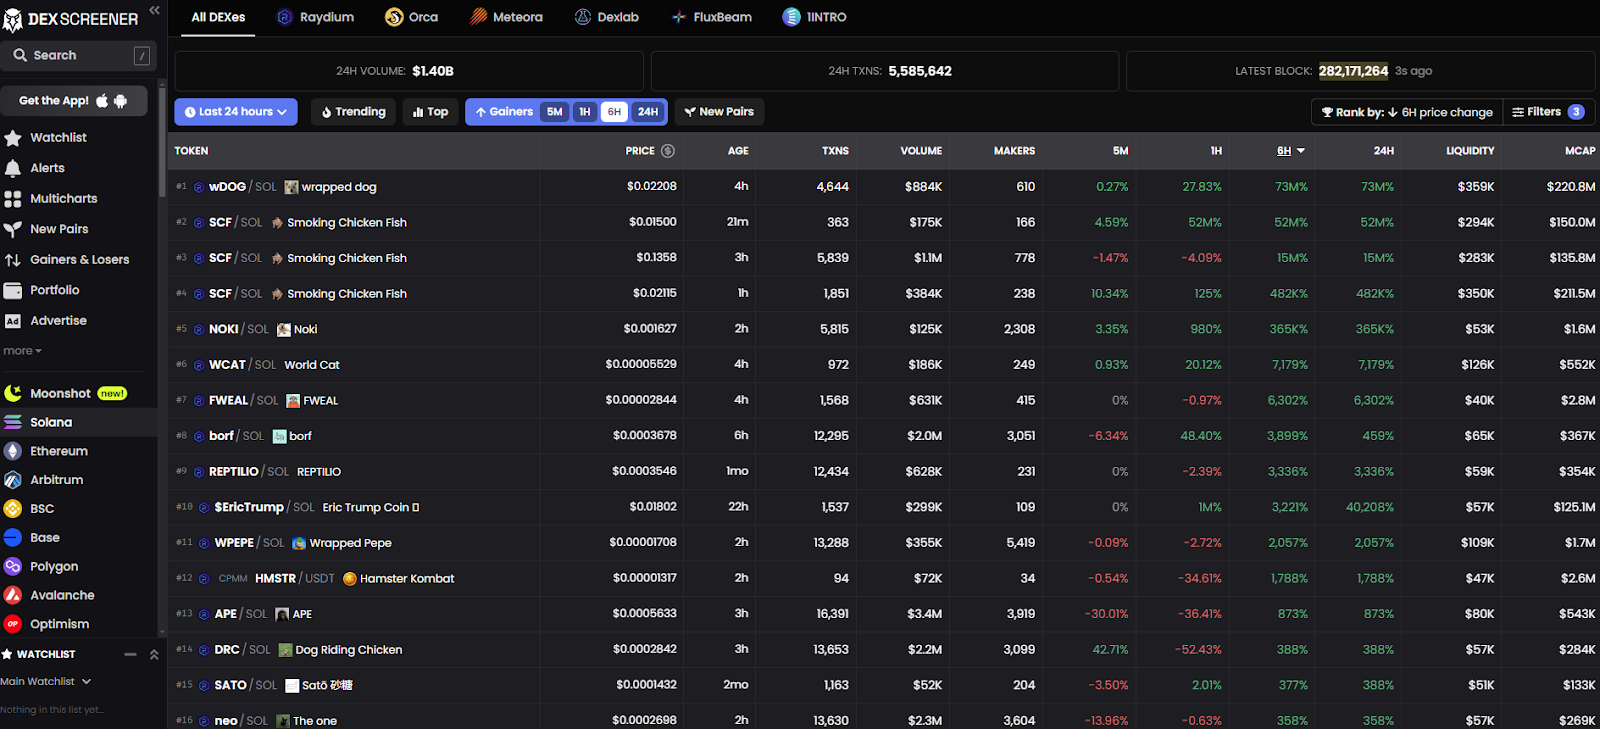Sort by the VOLUME column header
Viewport: 1600px width, 729px height.
(x=921, y=151)
